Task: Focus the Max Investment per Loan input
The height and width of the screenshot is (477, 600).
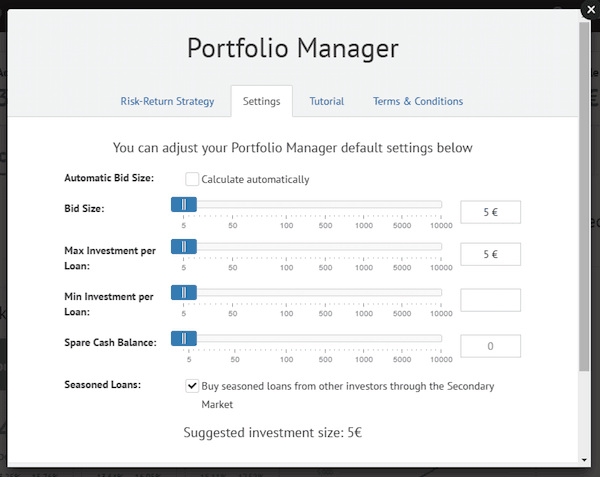Action: coord(490,254)
